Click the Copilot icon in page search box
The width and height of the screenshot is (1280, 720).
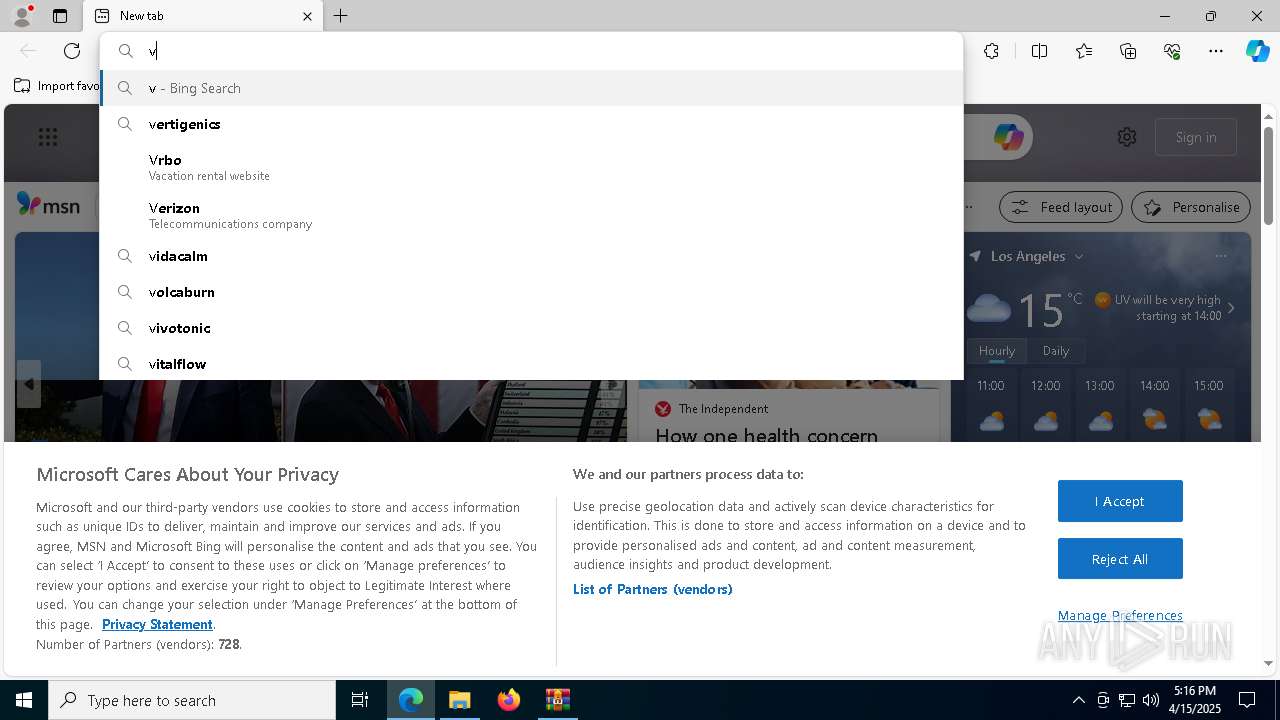point(1008,137)
